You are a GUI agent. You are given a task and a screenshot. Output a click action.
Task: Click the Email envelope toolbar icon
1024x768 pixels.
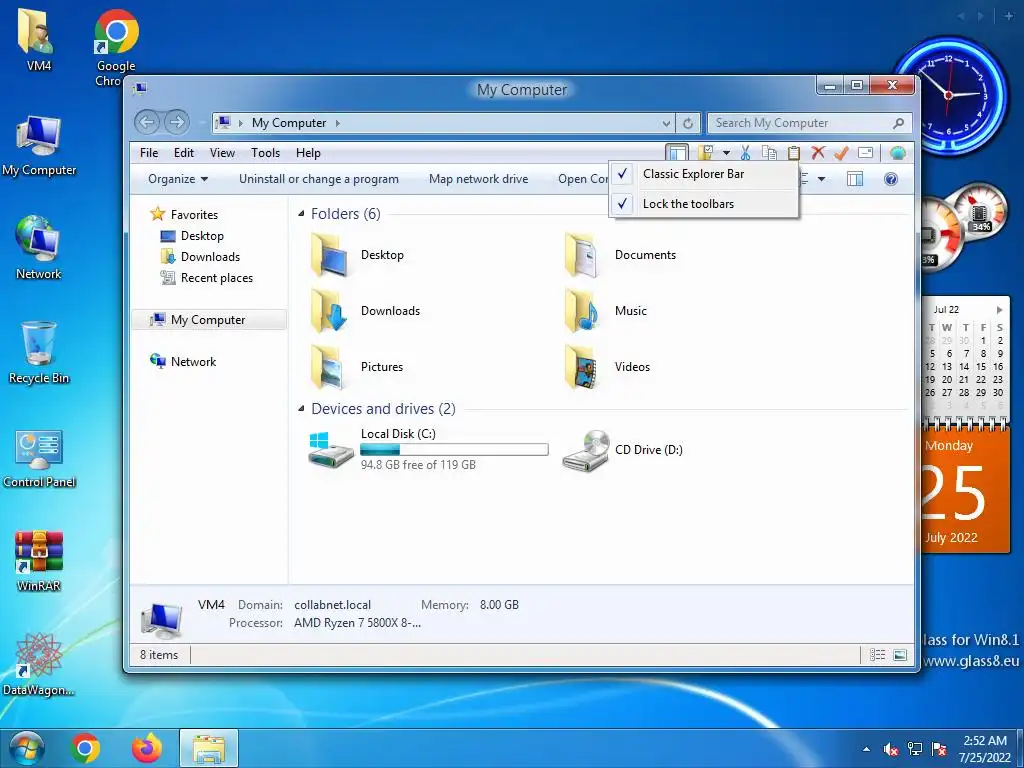865,153
